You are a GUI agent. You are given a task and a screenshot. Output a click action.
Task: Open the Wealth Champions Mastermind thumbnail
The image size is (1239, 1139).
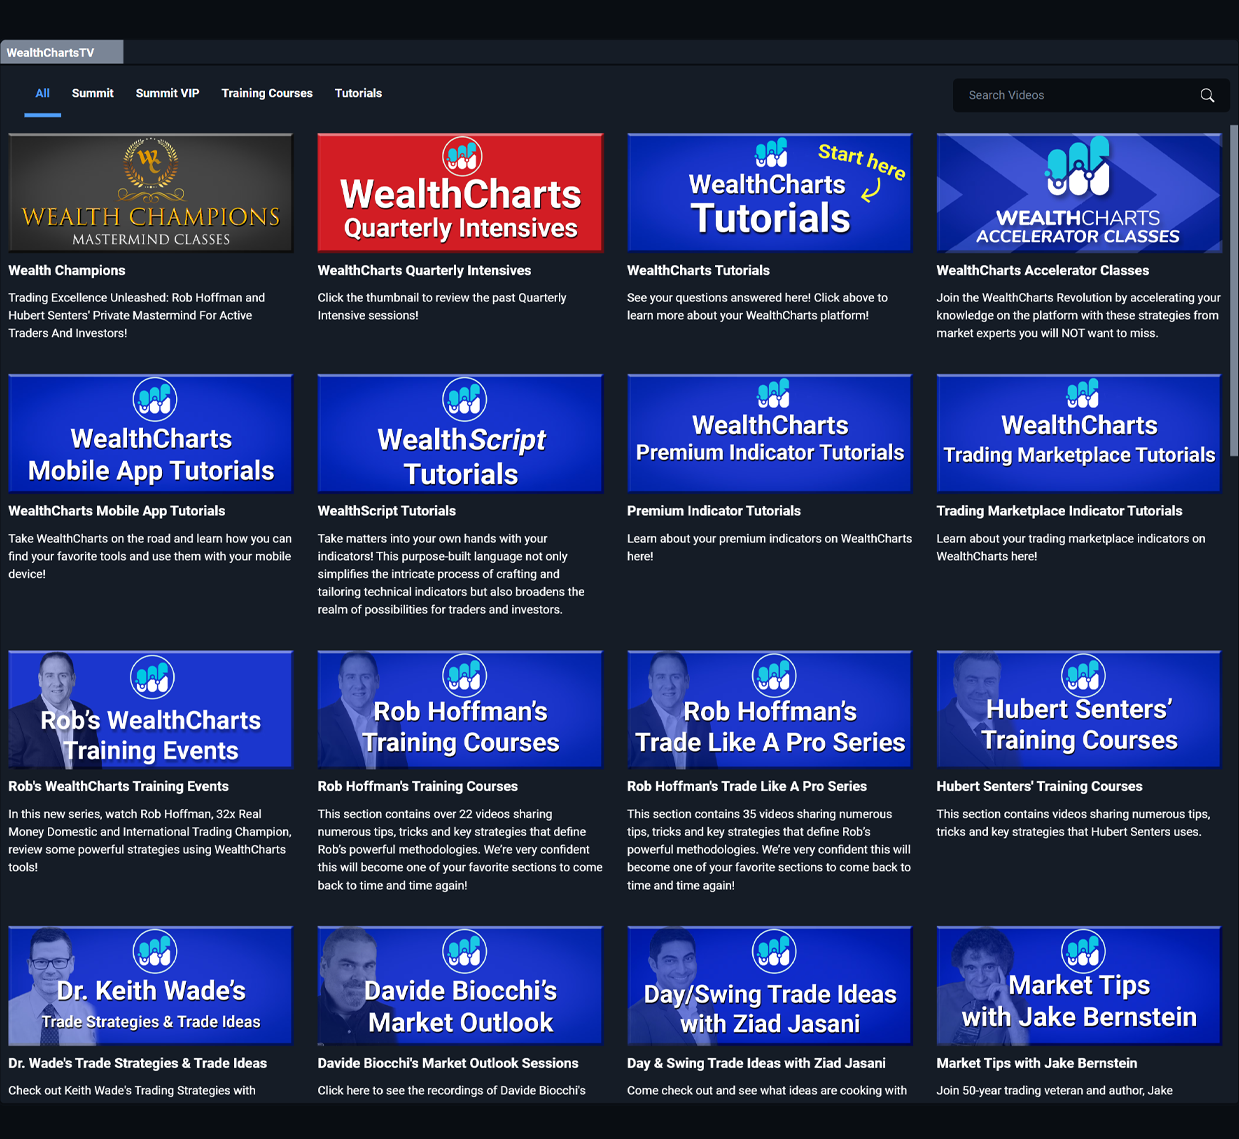click(151, 193)
